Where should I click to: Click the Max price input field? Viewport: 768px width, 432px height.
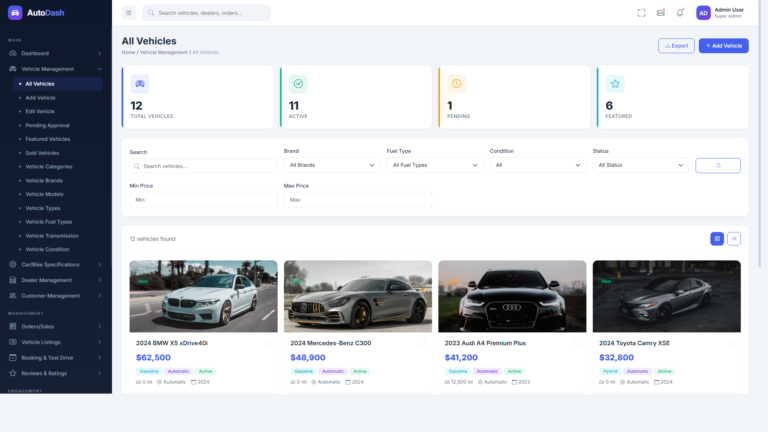358,200
